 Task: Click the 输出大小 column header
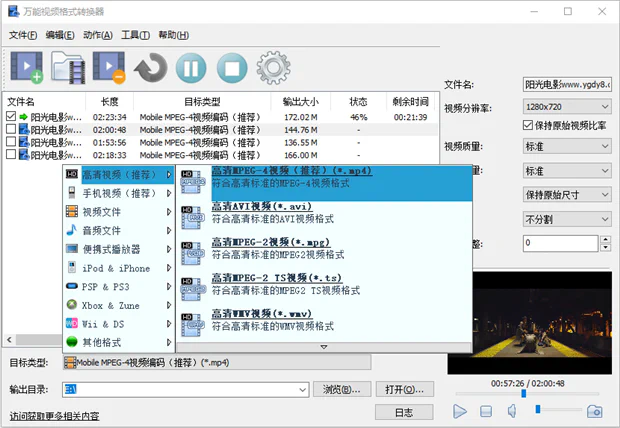click(x=301, y=102)
